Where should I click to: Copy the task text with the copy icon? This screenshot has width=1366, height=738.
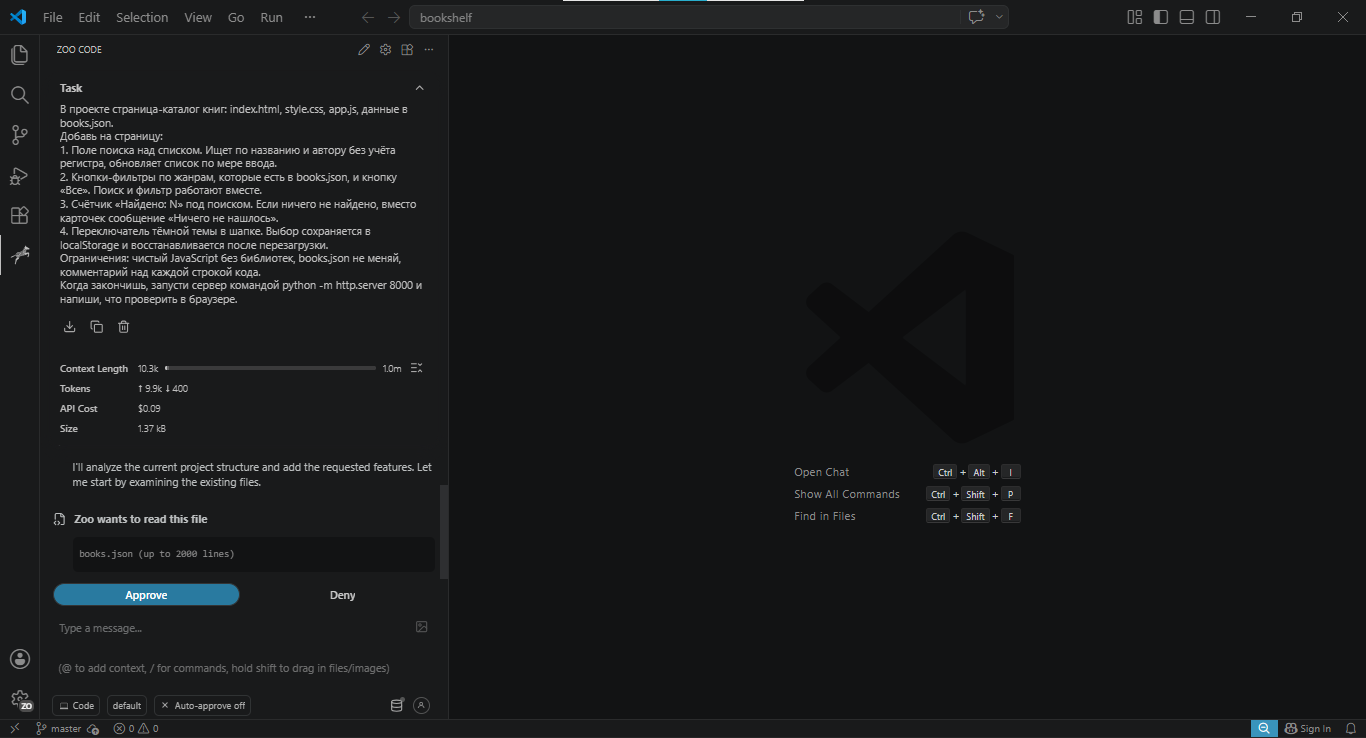[x=97, y=327]
